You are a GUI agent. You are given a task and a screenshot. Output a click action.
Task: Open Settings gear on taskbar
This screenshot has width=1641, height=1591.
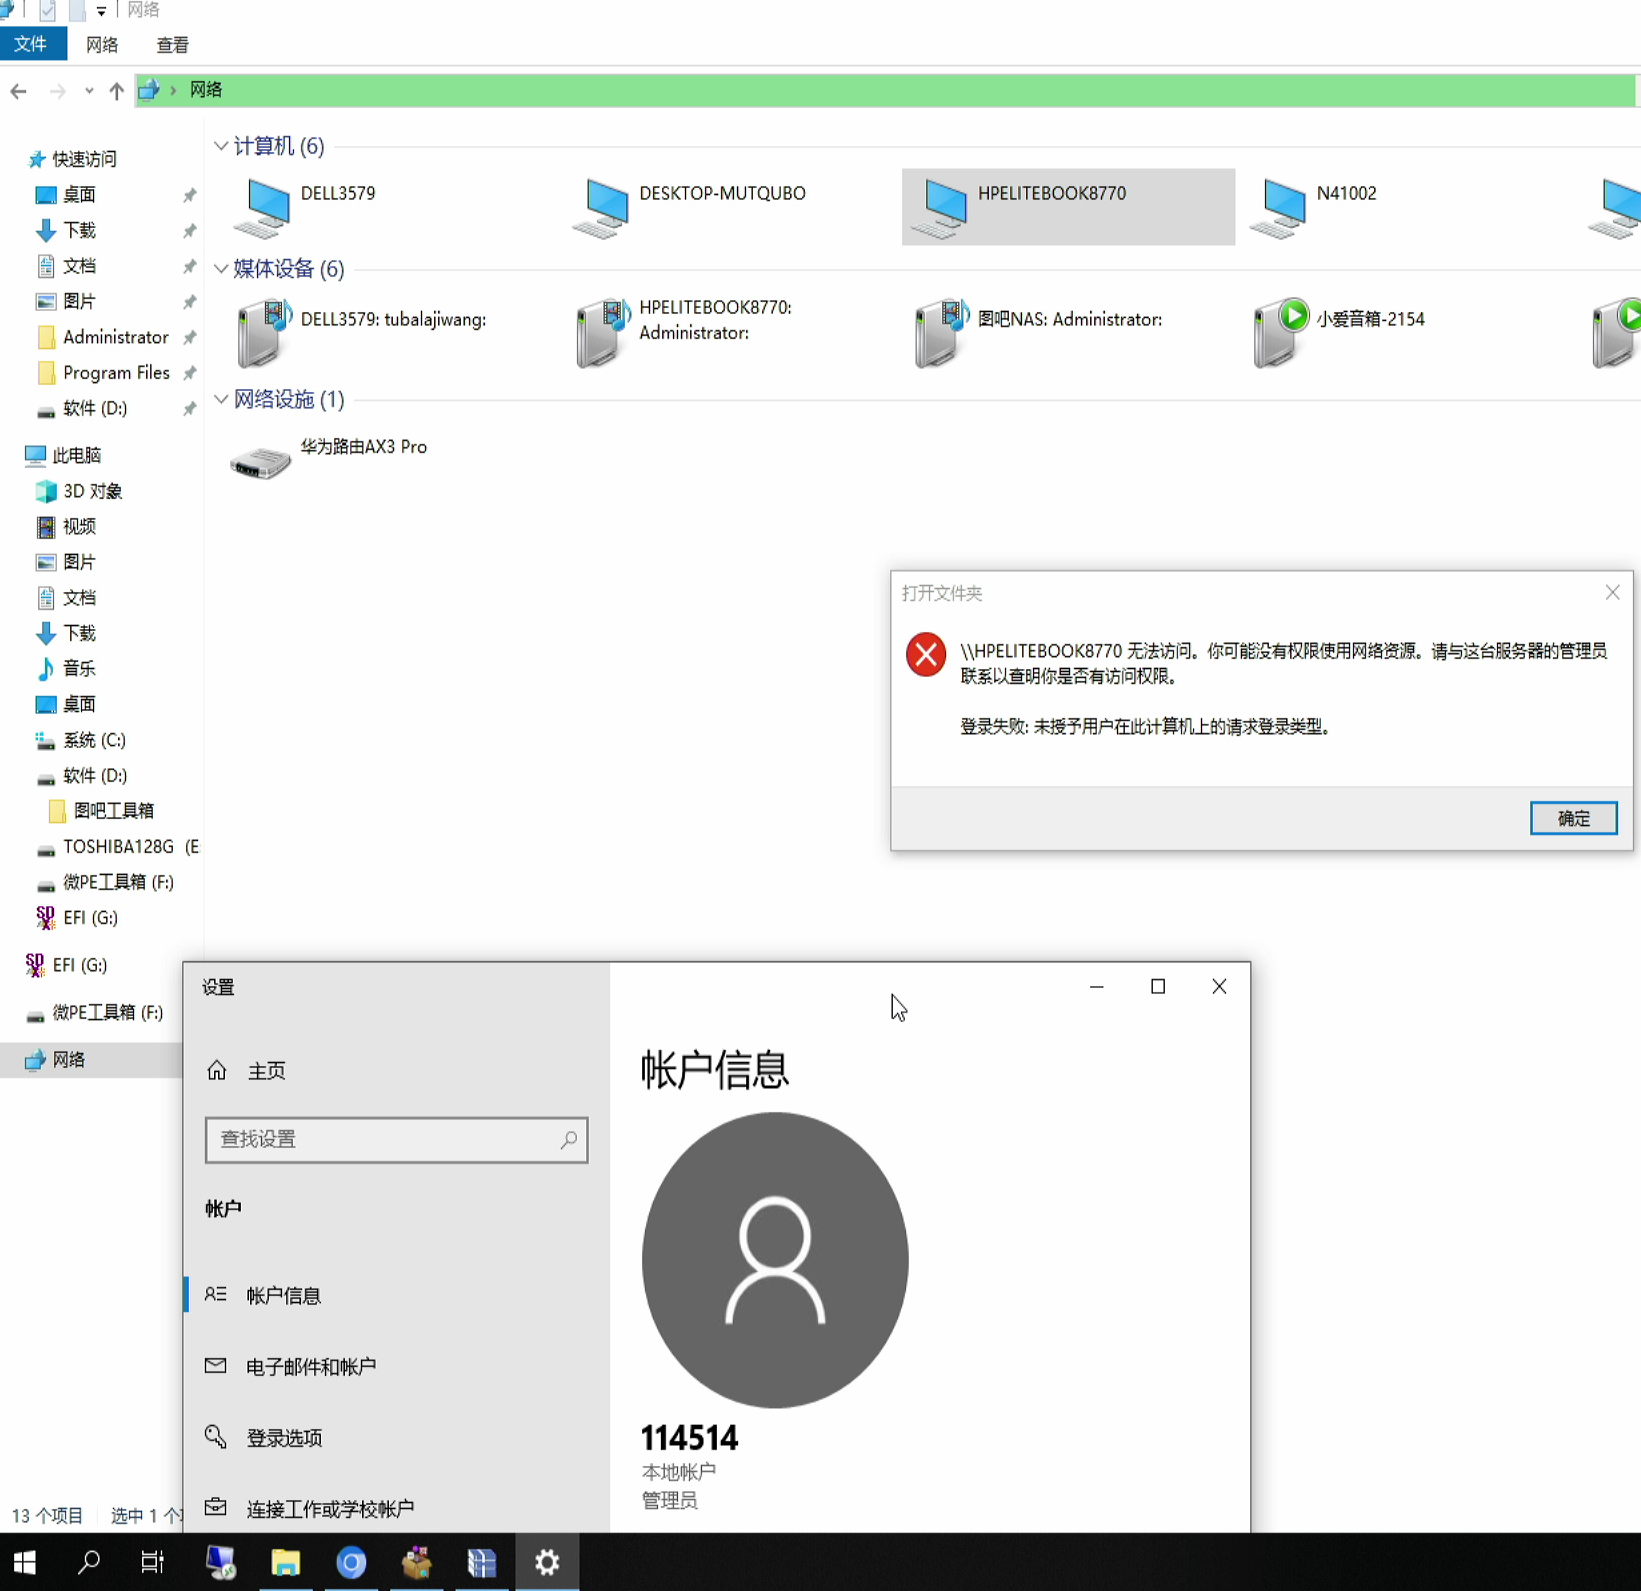(x=547, y=1562)
